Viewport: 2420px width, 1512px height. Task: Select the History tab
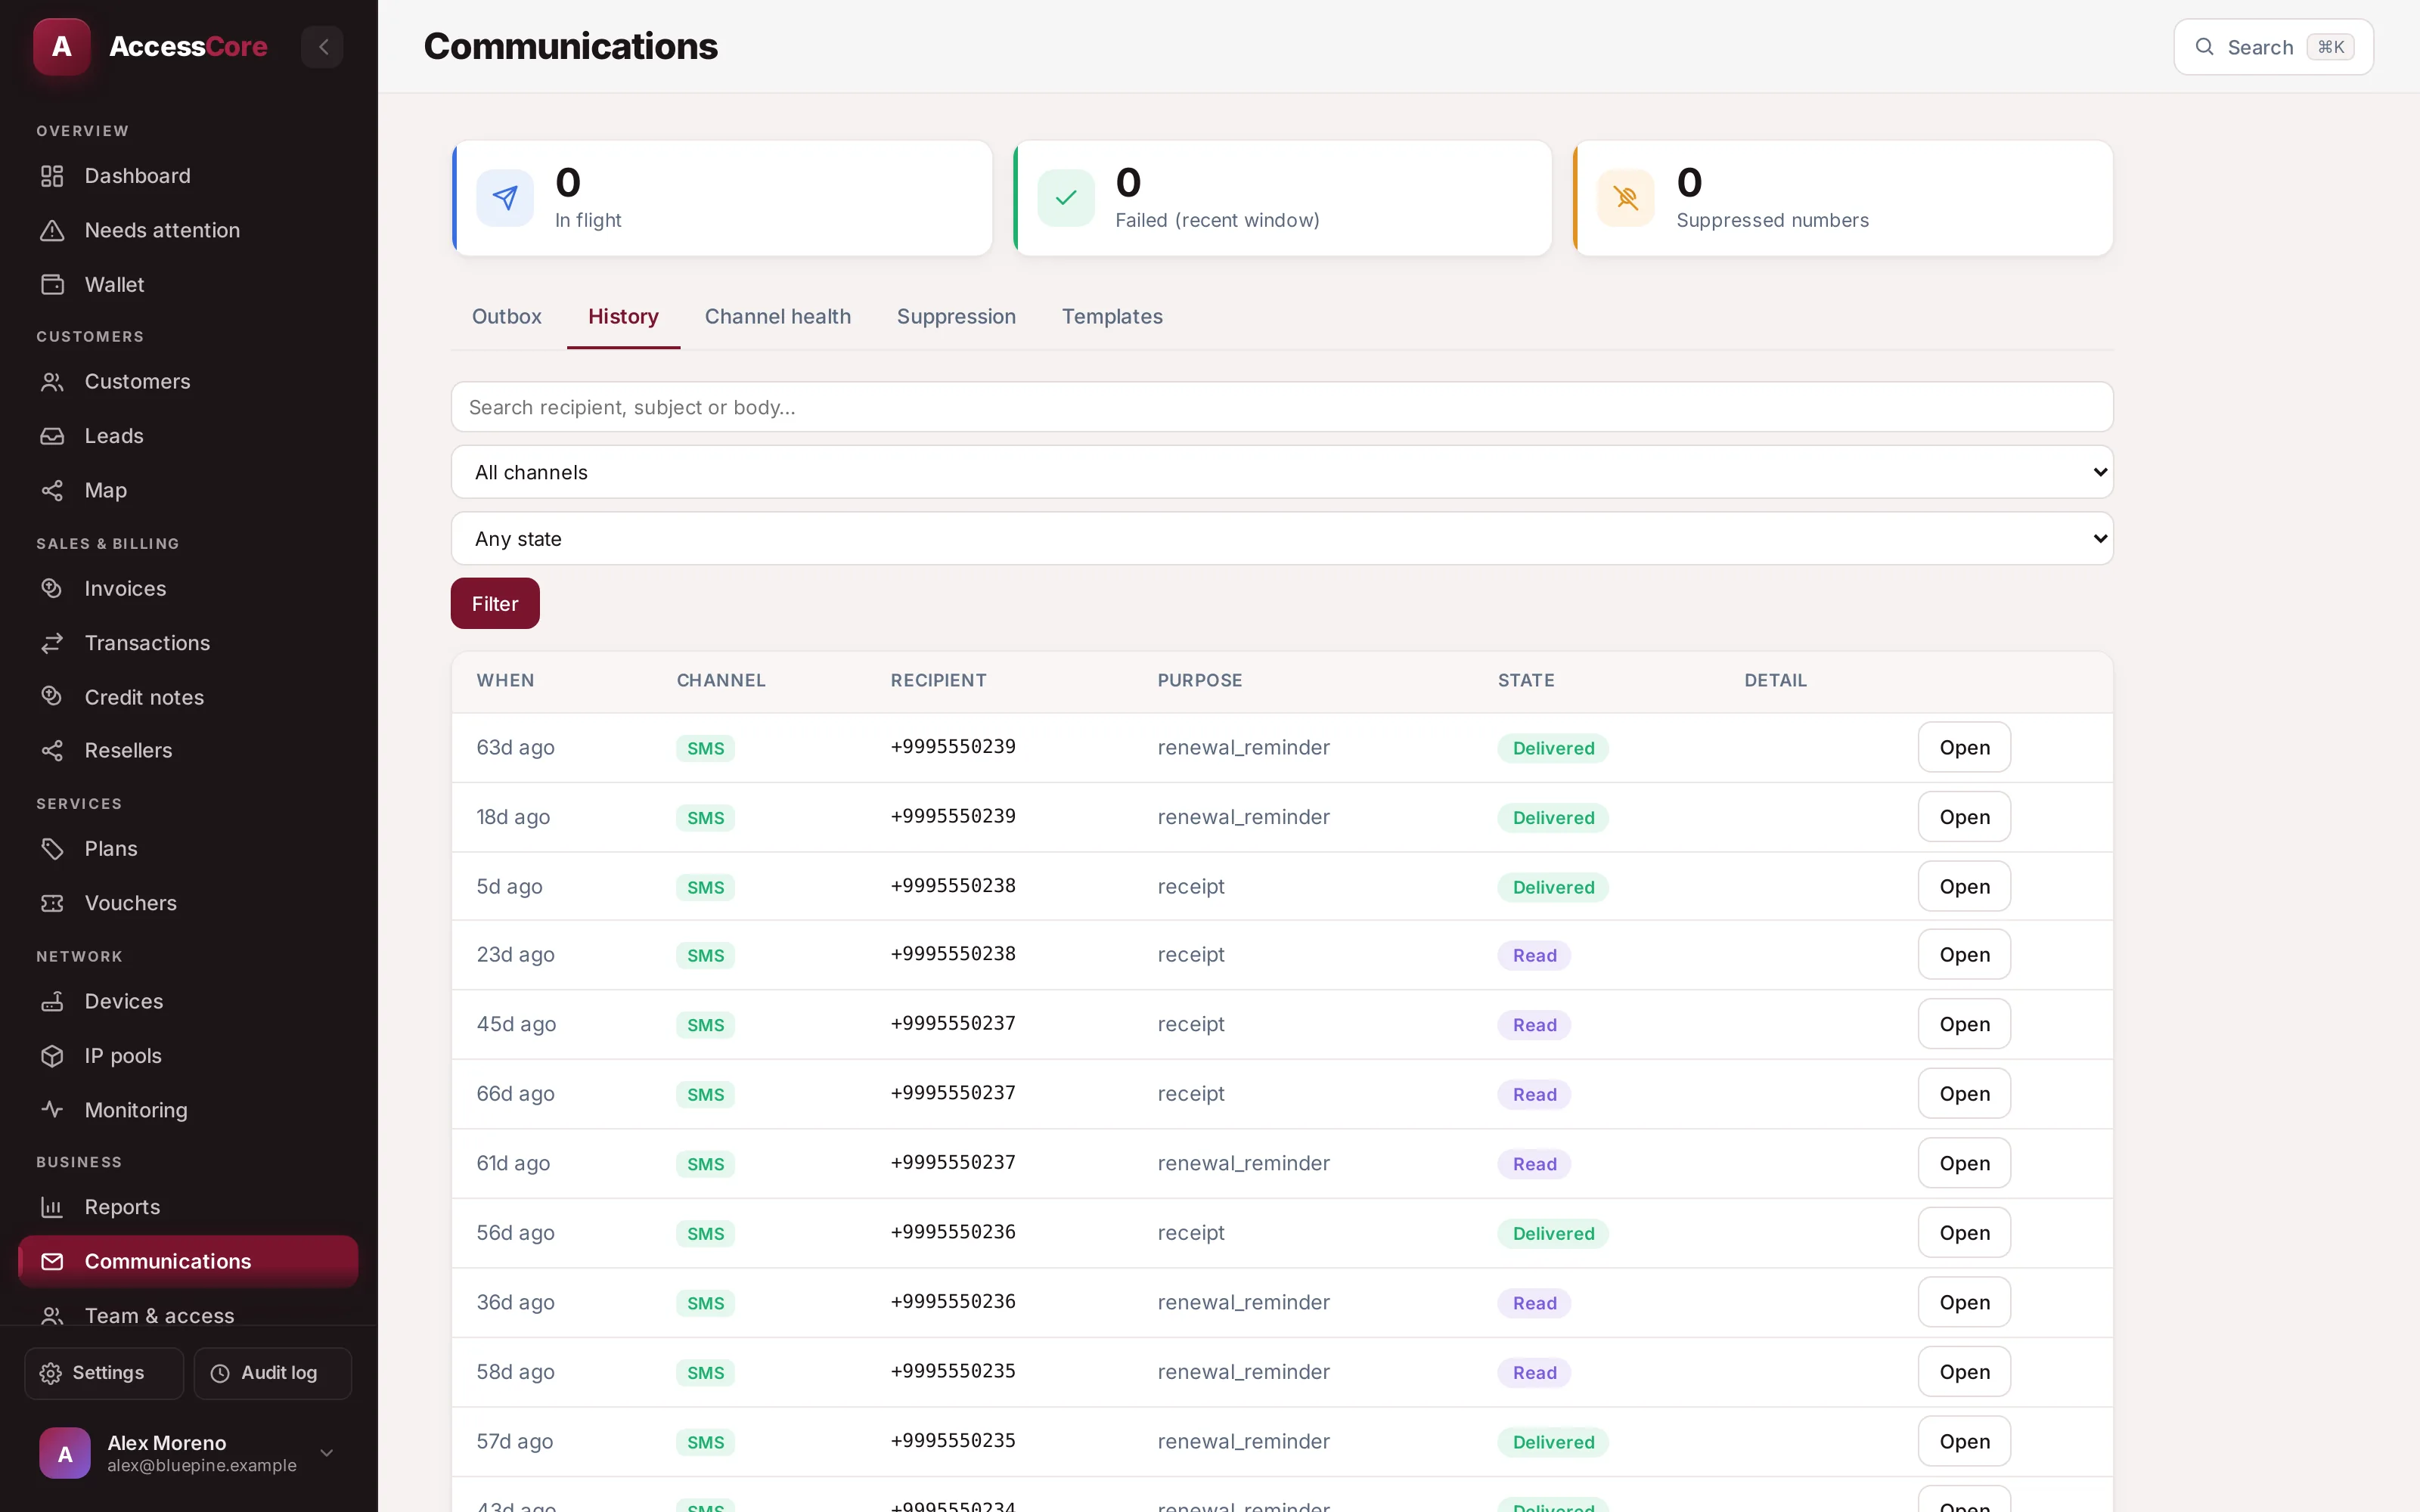click(x=623, y=317)
